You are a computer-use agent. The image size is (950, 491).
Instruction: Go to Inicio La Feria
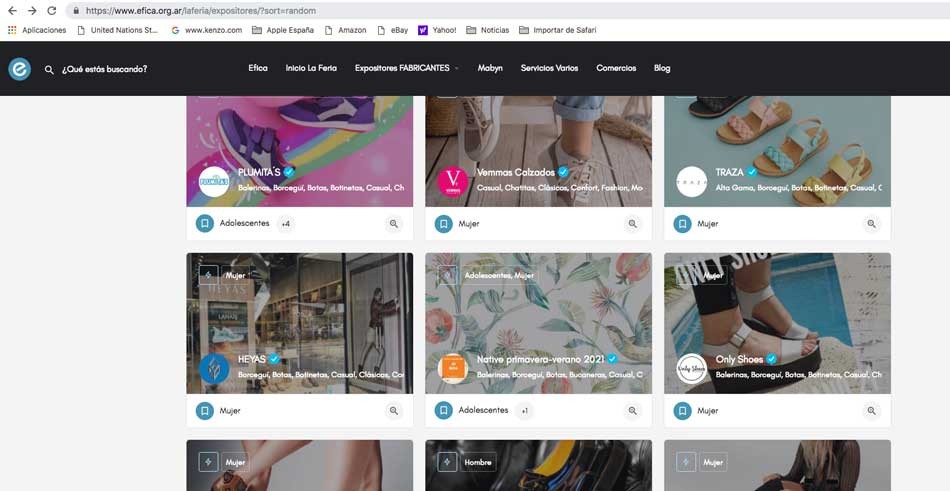coord(311,68)
